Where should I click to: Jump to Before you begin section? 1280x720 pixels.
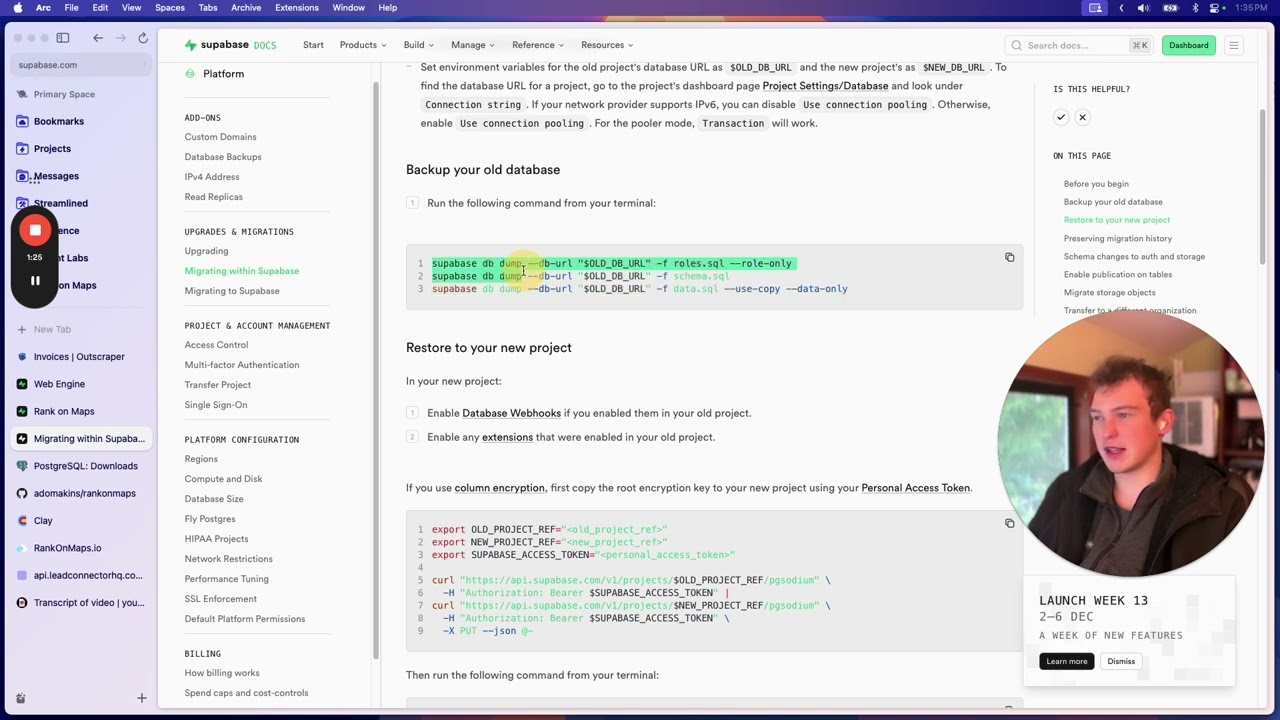coord(1096,184)
